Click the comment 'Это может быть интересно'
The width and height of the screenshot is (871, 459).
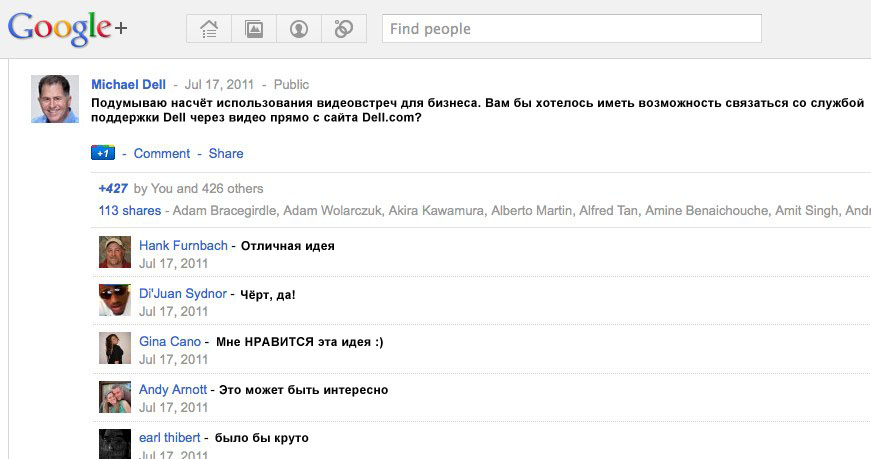tap(303, 390)
